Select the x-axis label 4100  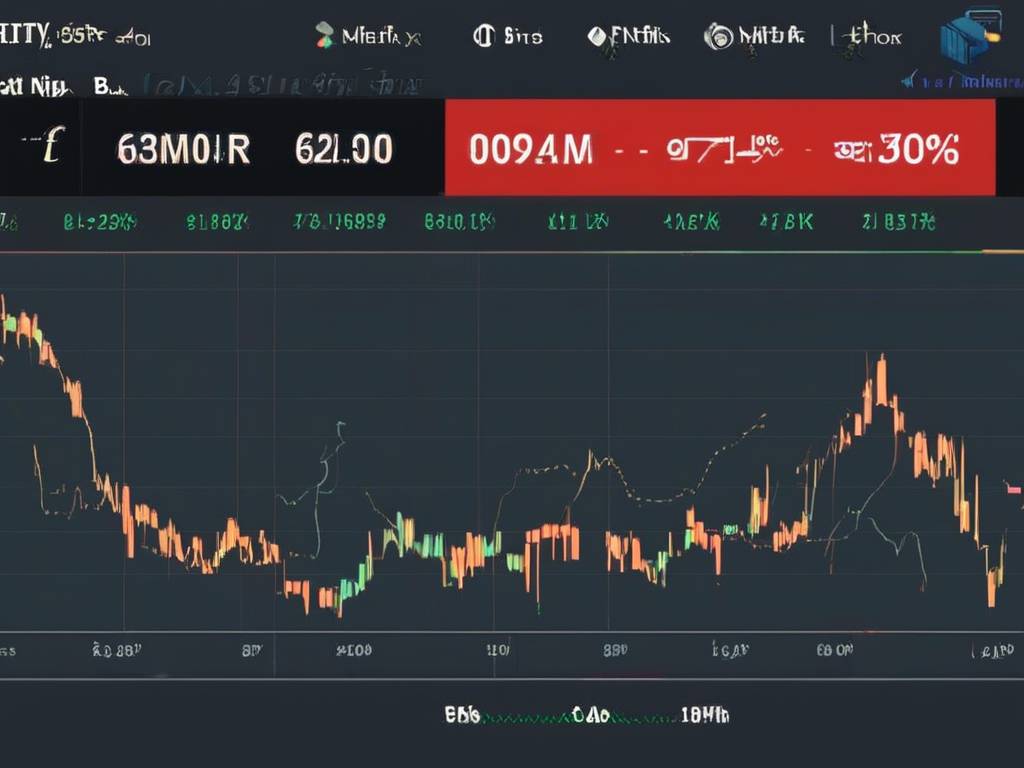(354, 650)
